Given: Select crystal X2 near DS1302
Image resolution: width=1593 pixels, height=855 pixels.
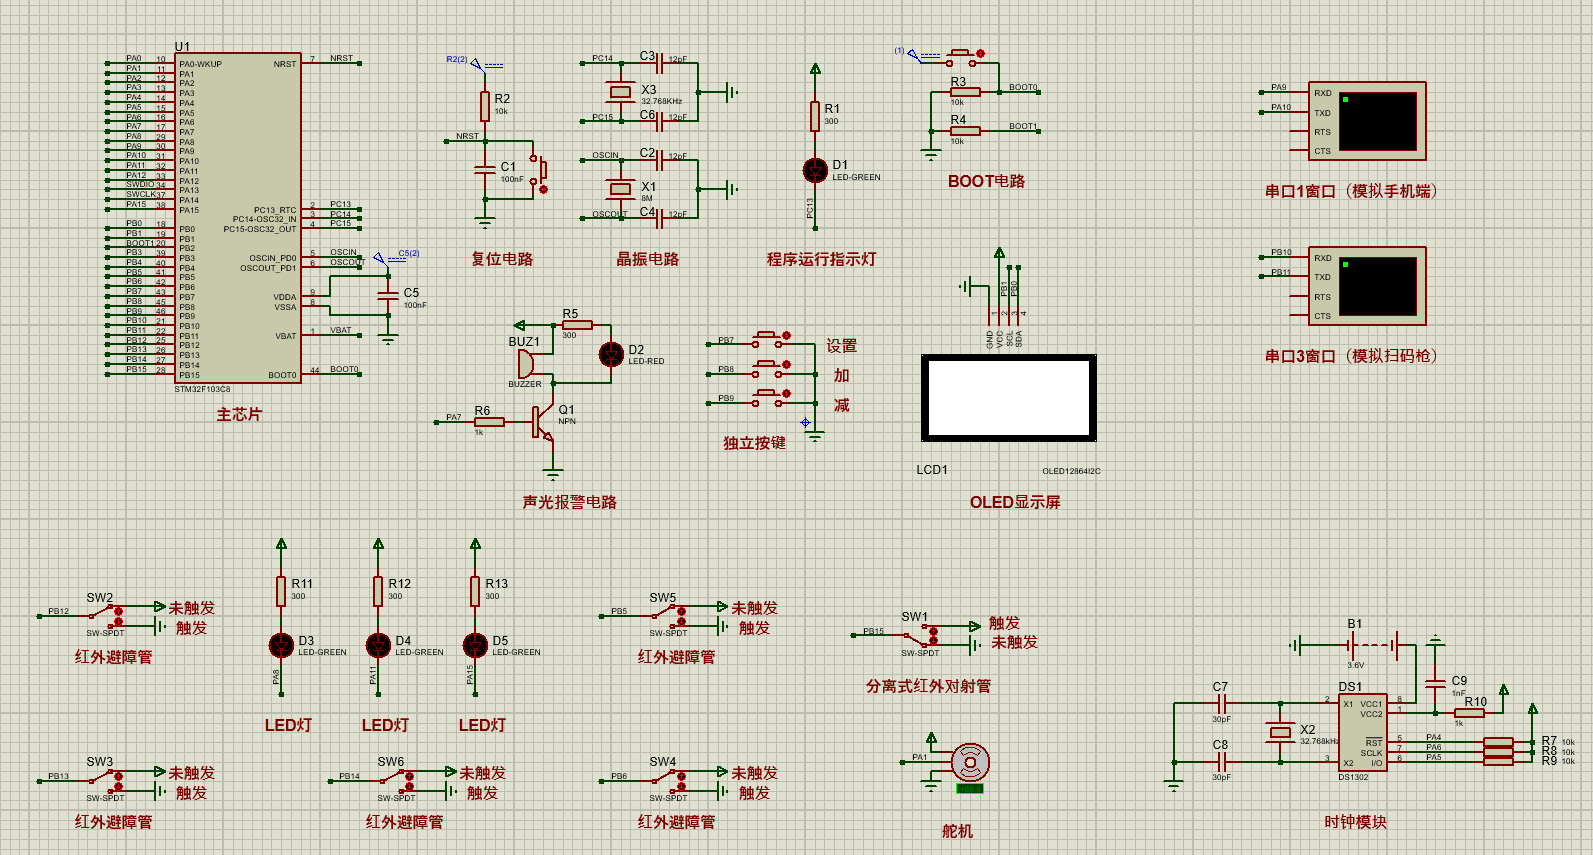Looking at the screenshot, I should [1280, 733].
